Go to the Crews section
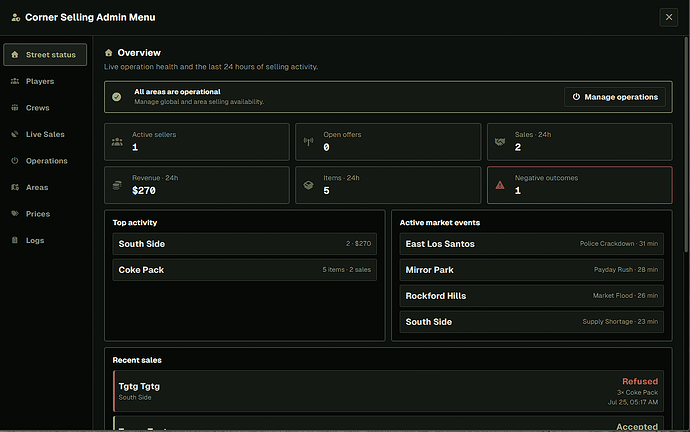 pyautogui.click(x=45, y=107)
